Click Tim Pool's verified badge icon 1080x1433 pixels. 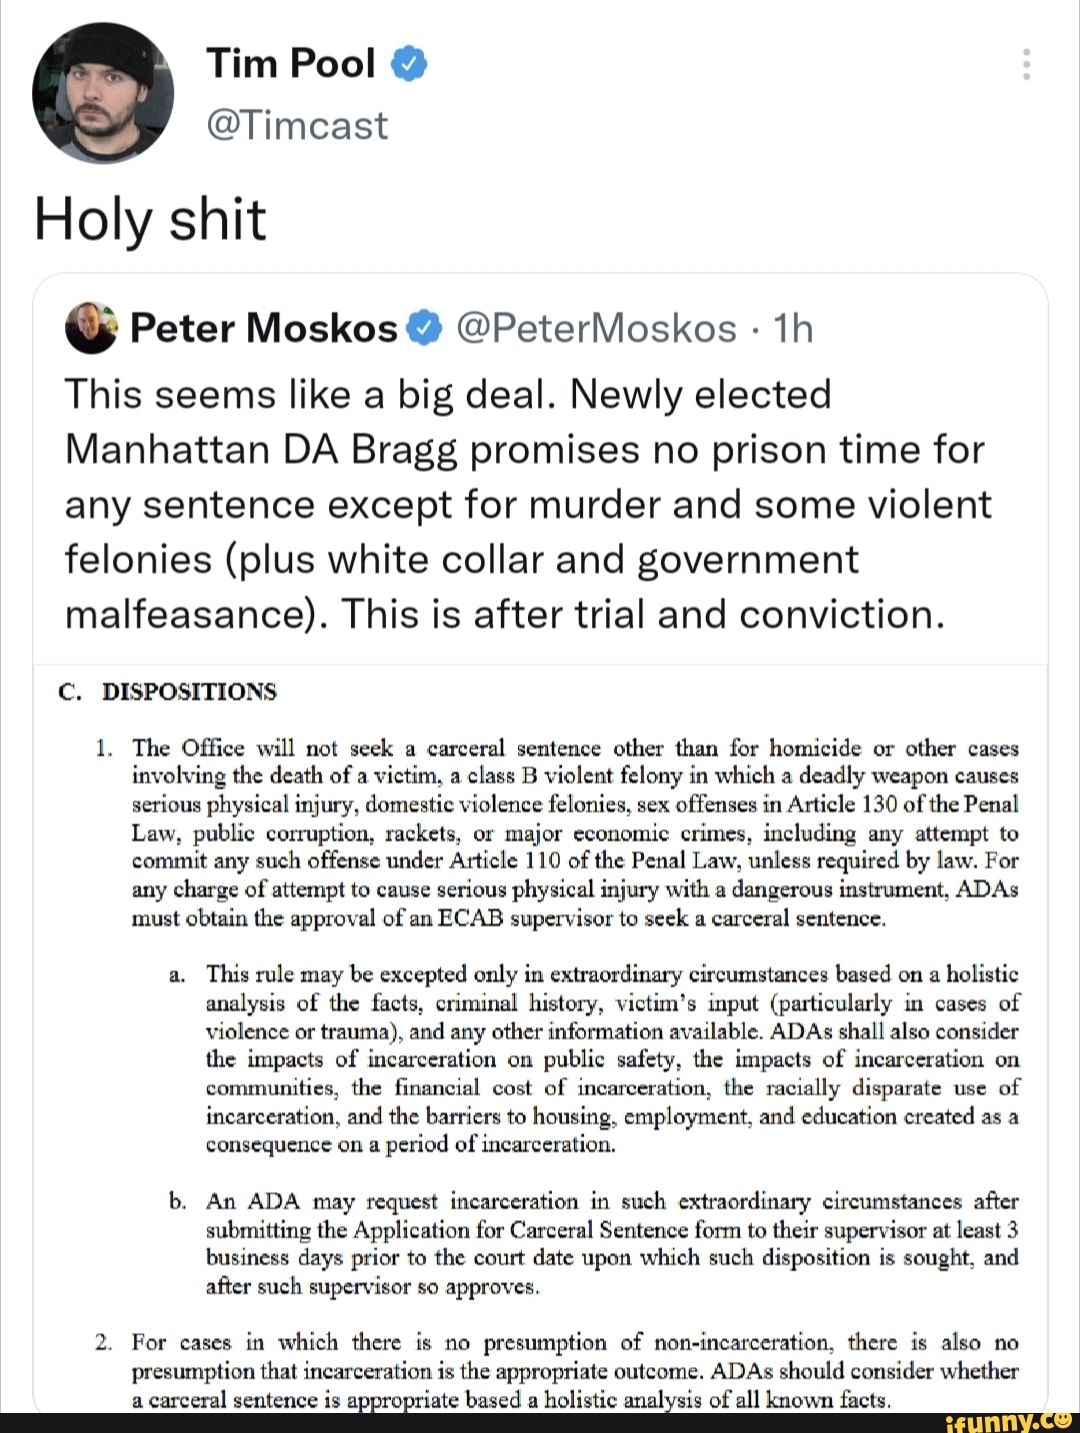point(408,63)
